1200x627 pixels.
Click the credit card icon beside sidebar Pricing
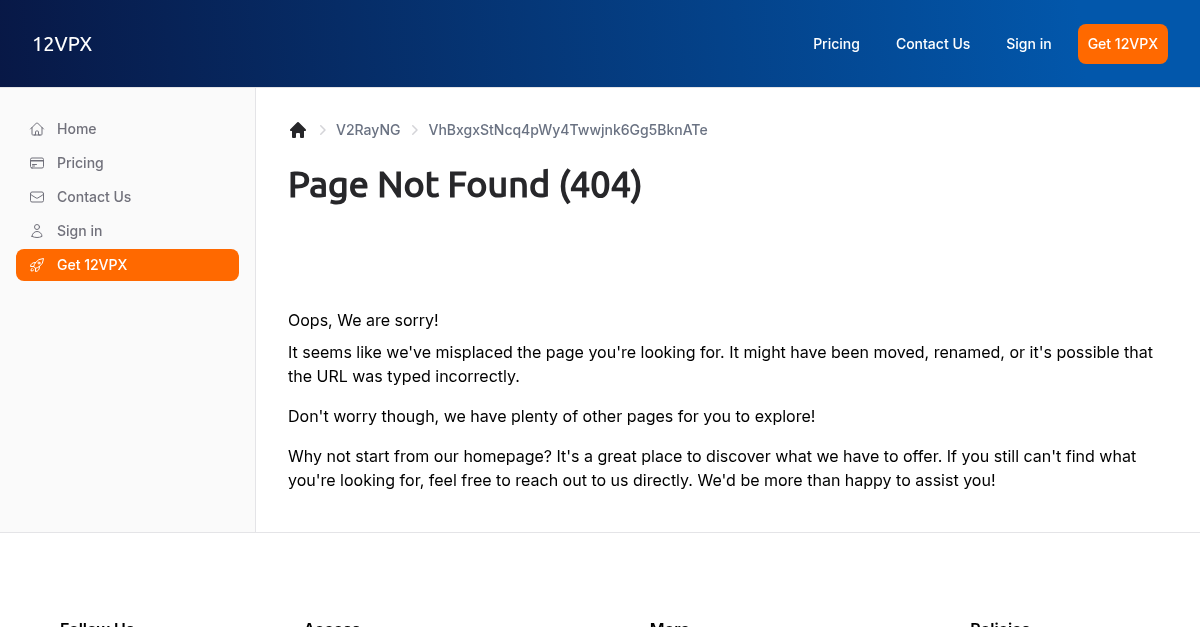[x=37, y=163]
